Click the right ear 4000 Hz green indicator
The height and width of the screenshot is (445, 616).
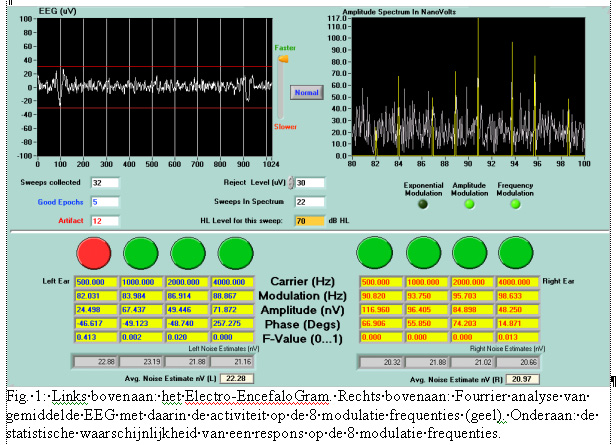[x=517, y=254]
